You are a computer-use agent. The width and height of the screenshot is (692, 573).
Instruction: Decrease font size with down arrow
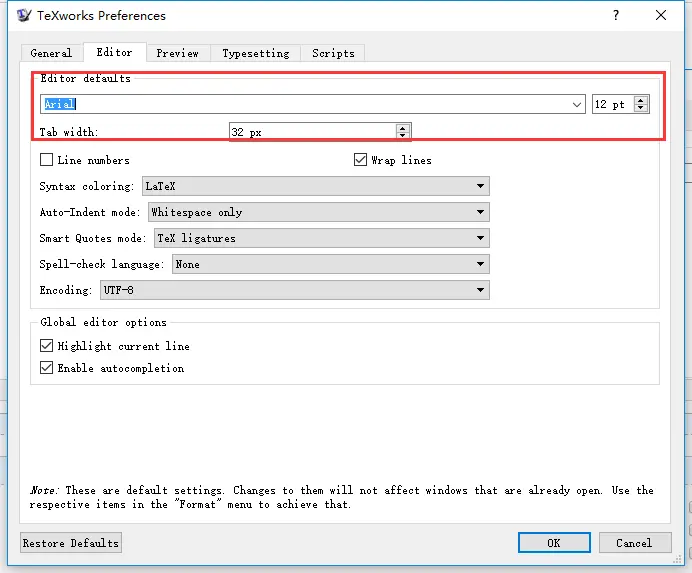(641, 108)
